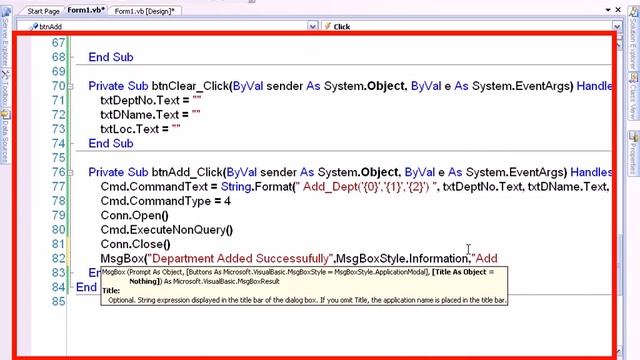Open the Data Sources side panel

point(5,137)
